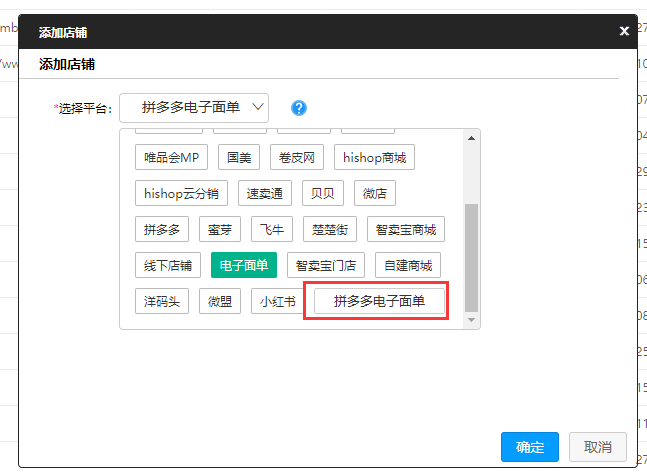Image resolution: width=647 pixels, height=475 pixels.
Task: Close the 添加店铺 dialog with the X
Action: [x=624, y=31]
